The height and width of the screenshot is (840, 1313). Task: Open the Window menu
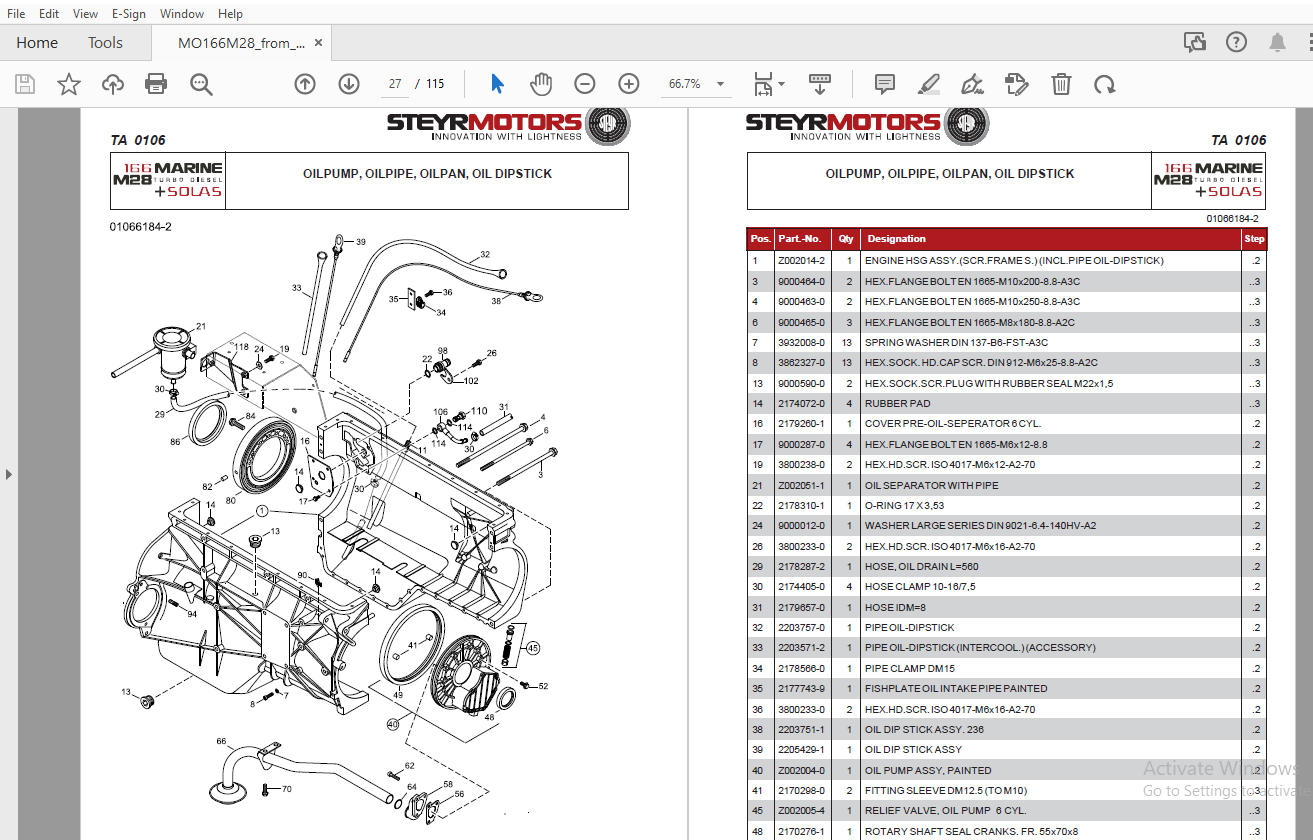182,13
